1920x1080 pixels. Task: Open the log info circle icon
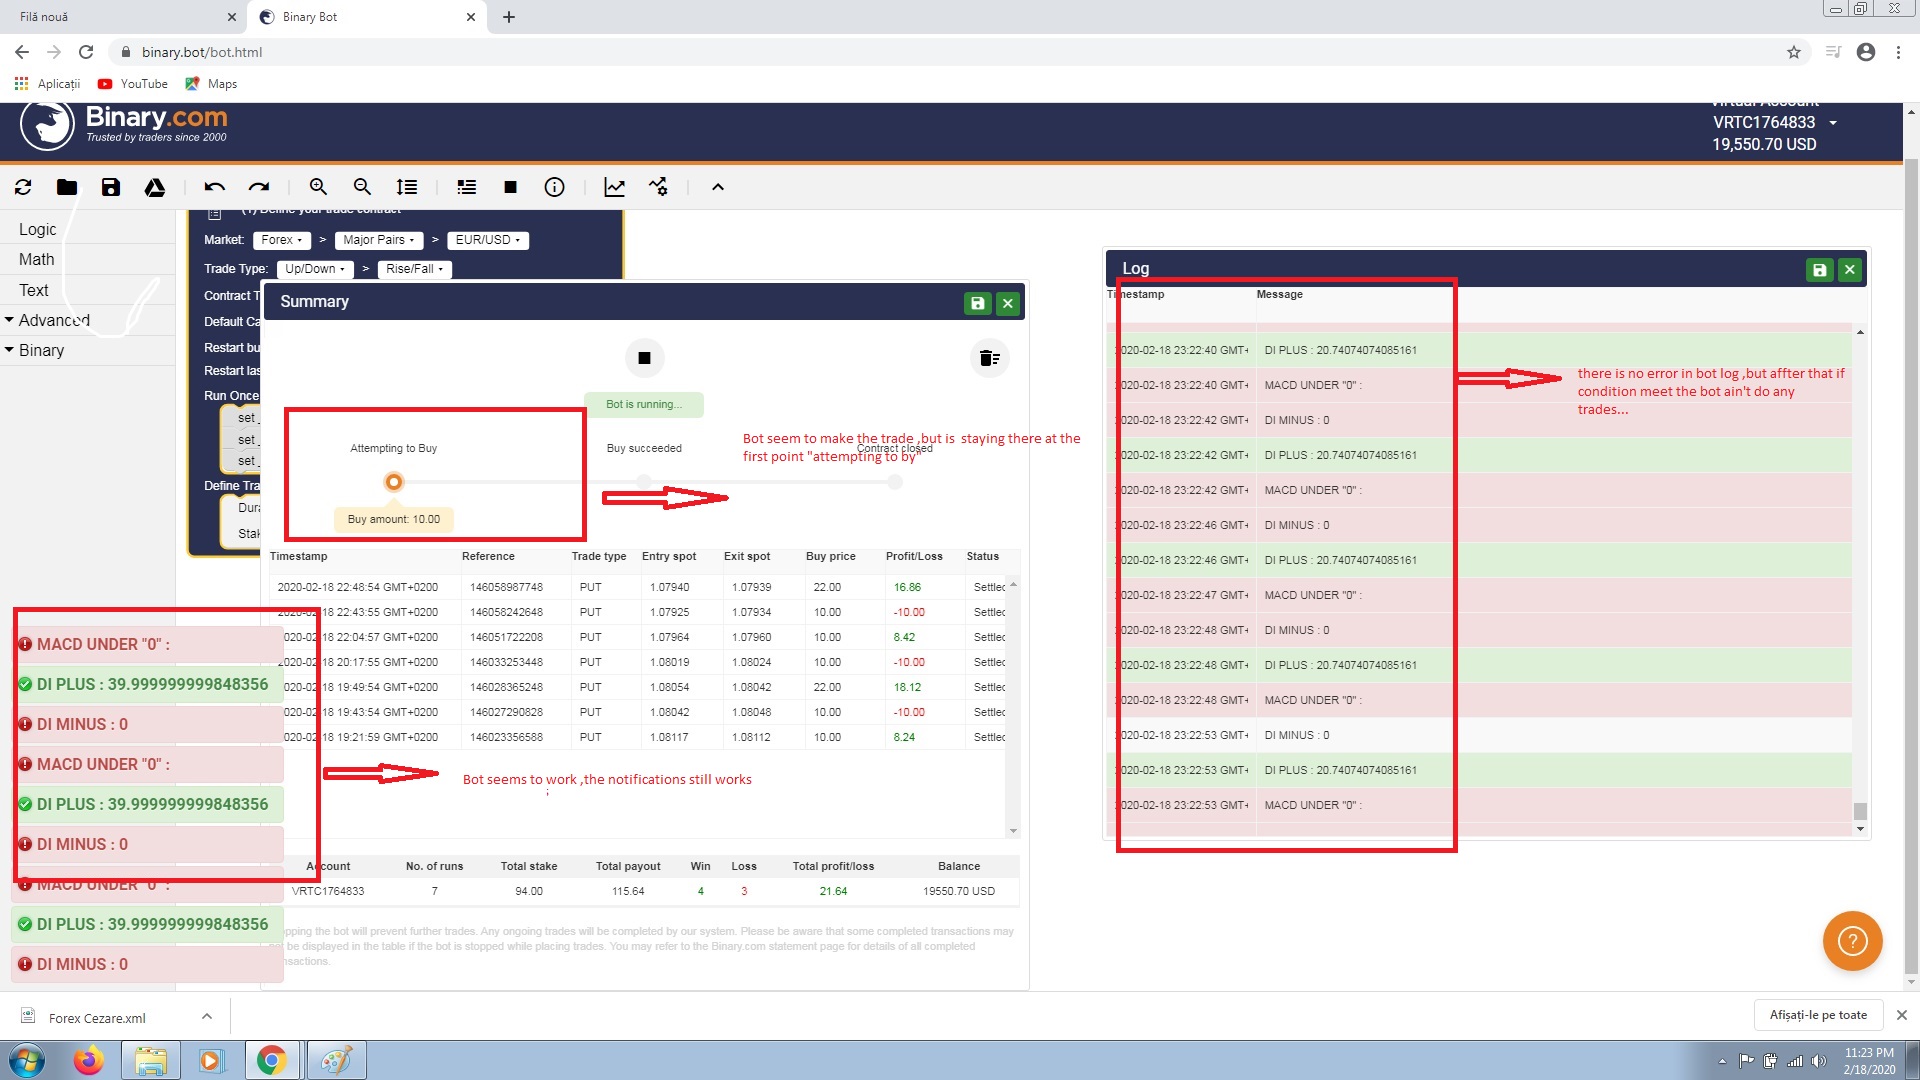point(554,187)
